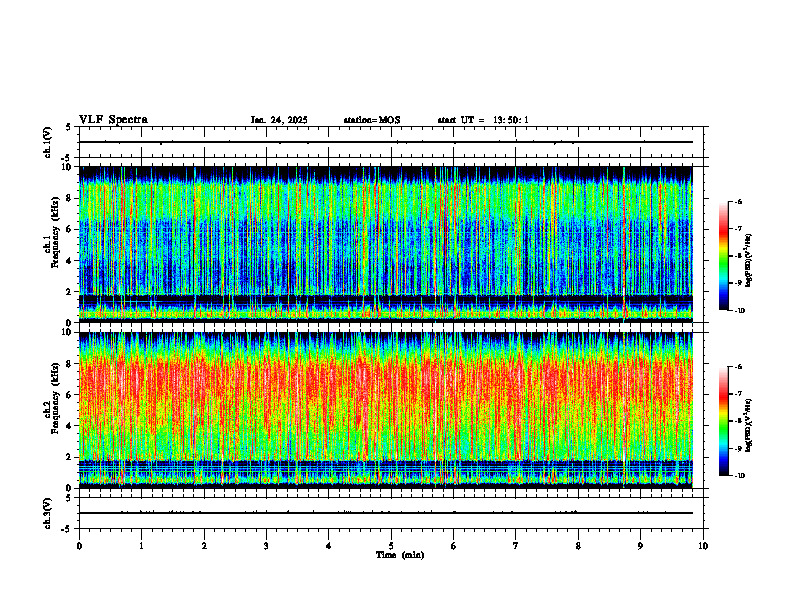Click time axis tick label '10'
Image resolution: width=792 pixels, height=612 pixels.
coord(703,546)
